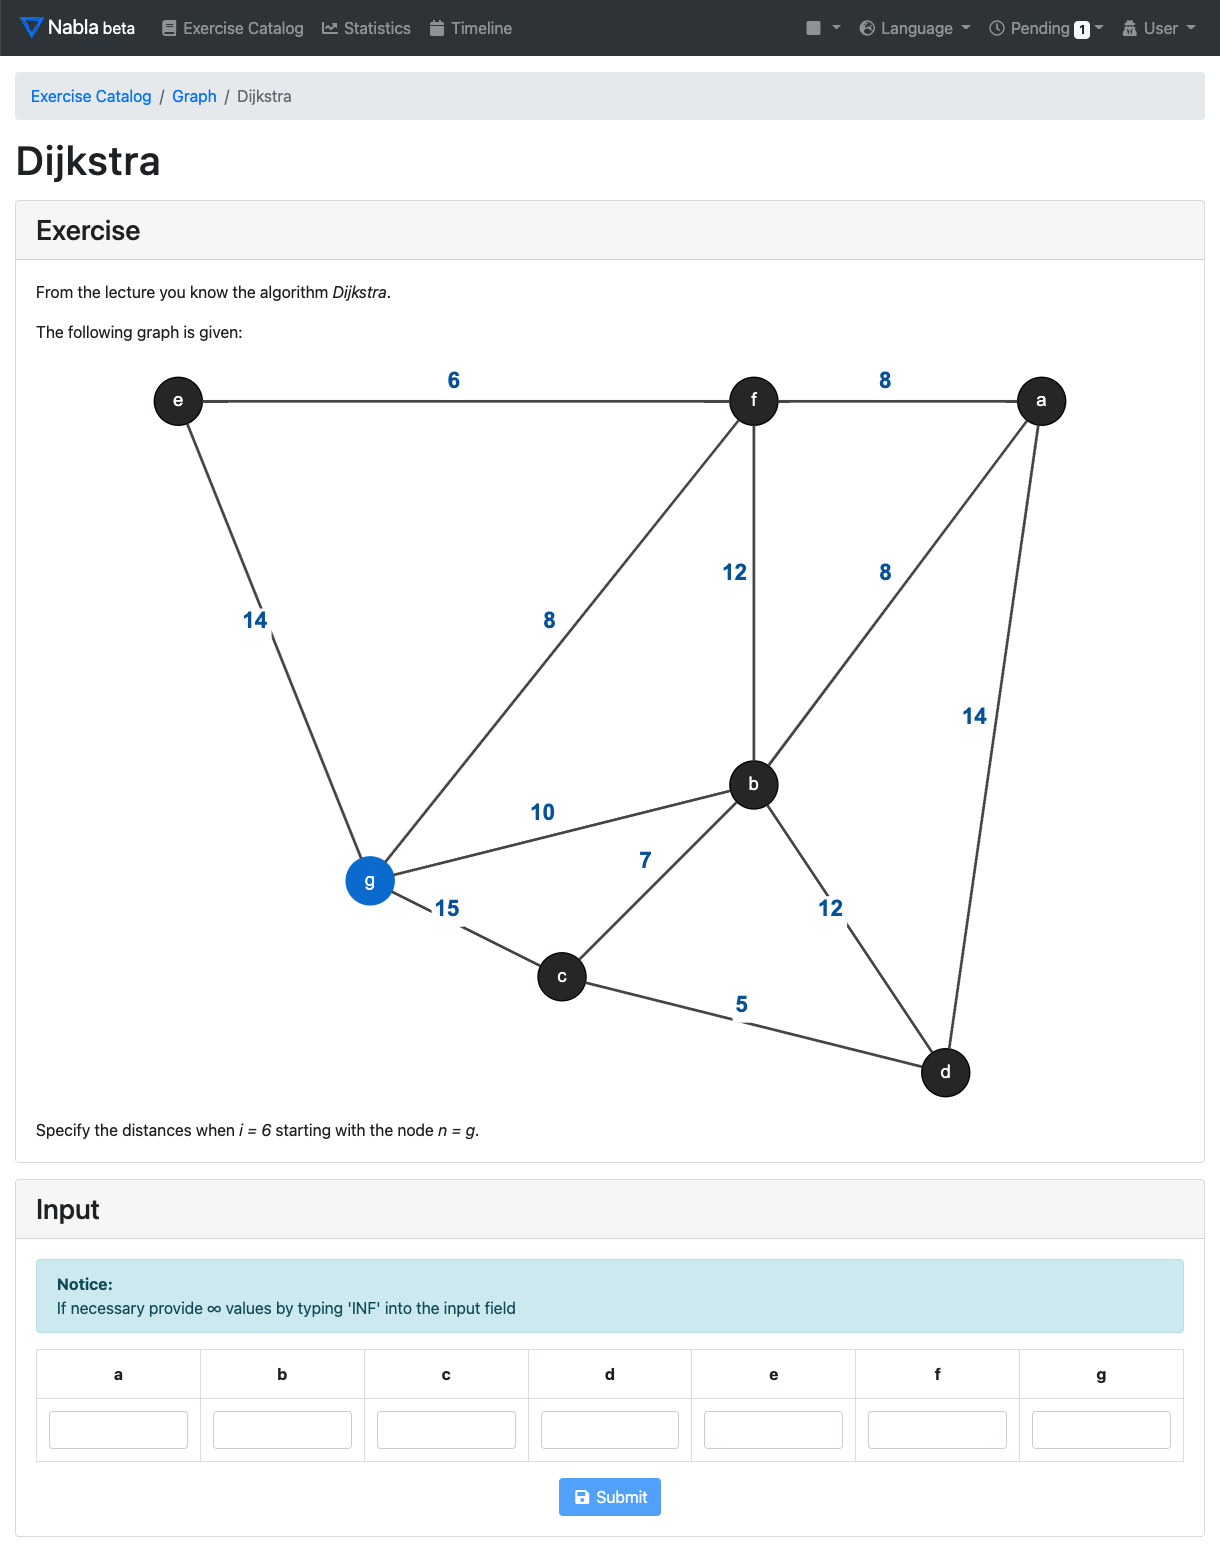Click the globe icon beside Language
The image size is (1220, 1550).
pos(867,28)
